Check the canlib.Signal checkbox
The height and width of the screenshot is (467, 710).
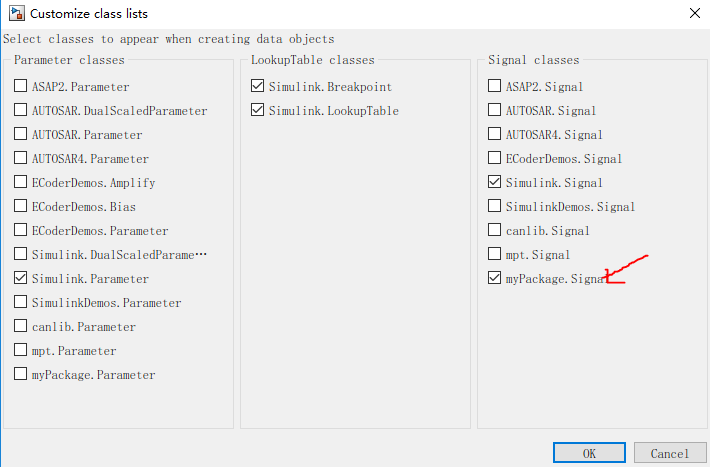pos(494,231)
